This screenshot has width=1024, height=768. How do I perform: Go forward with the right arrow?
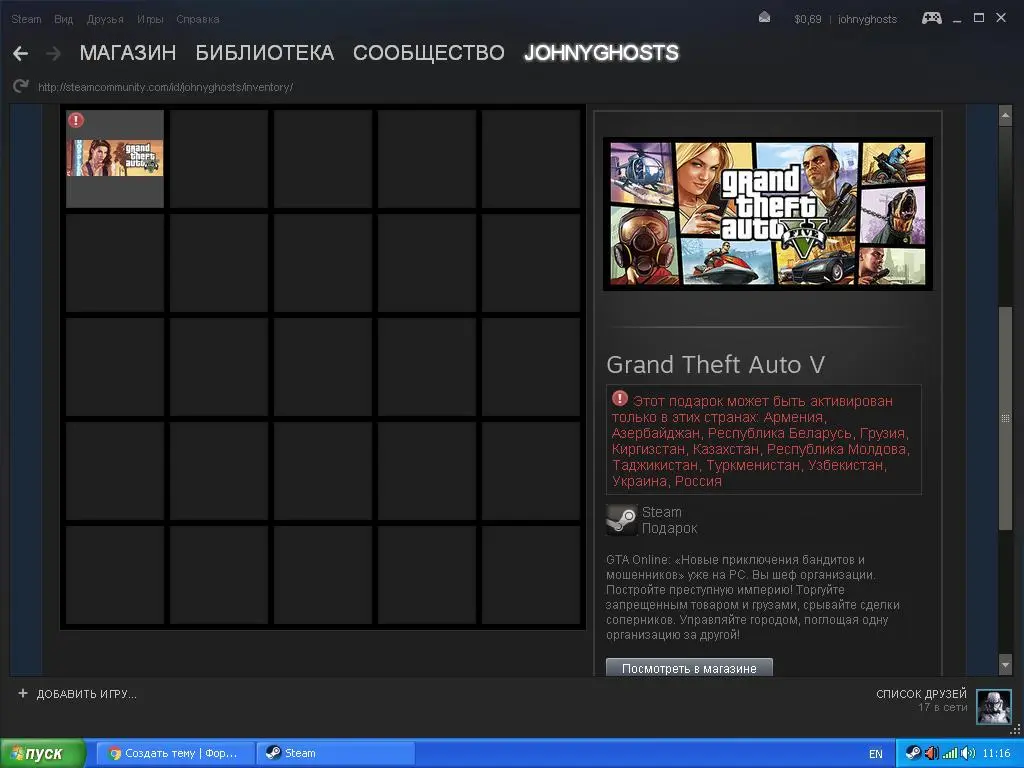pos(54,54)
